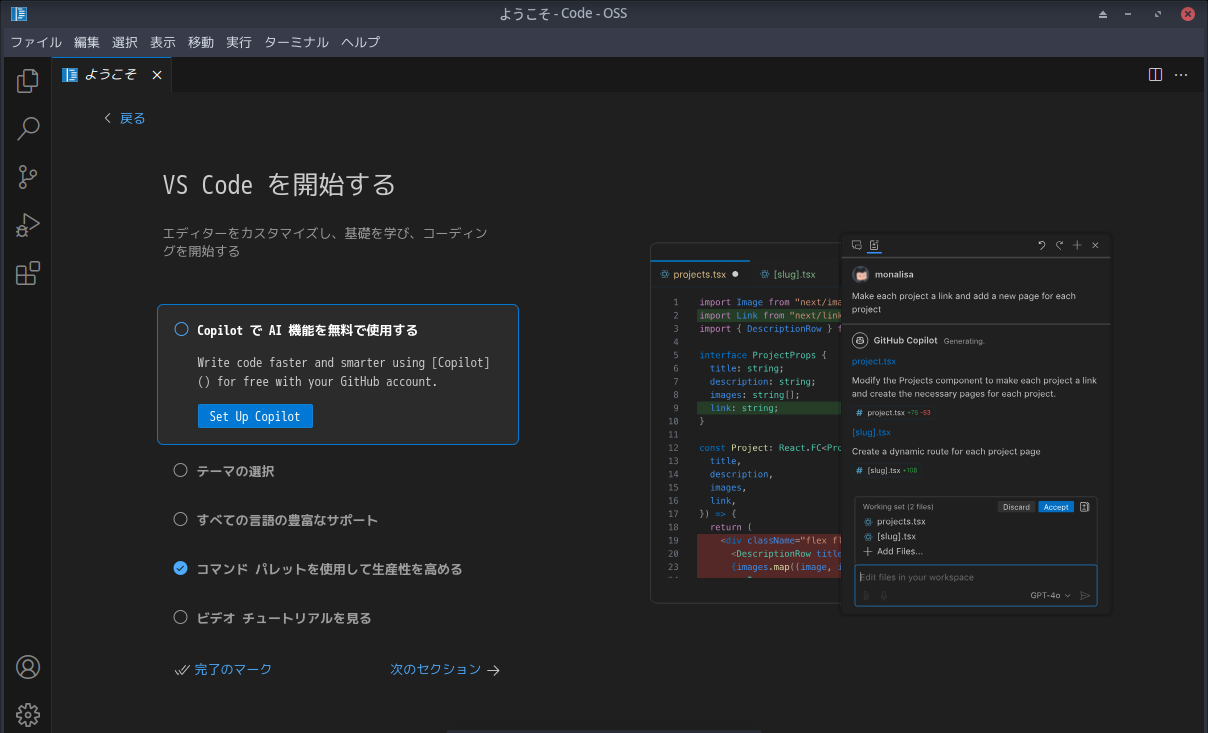
Task: Switch to the ようこそ tab
Action: point(110,74)
